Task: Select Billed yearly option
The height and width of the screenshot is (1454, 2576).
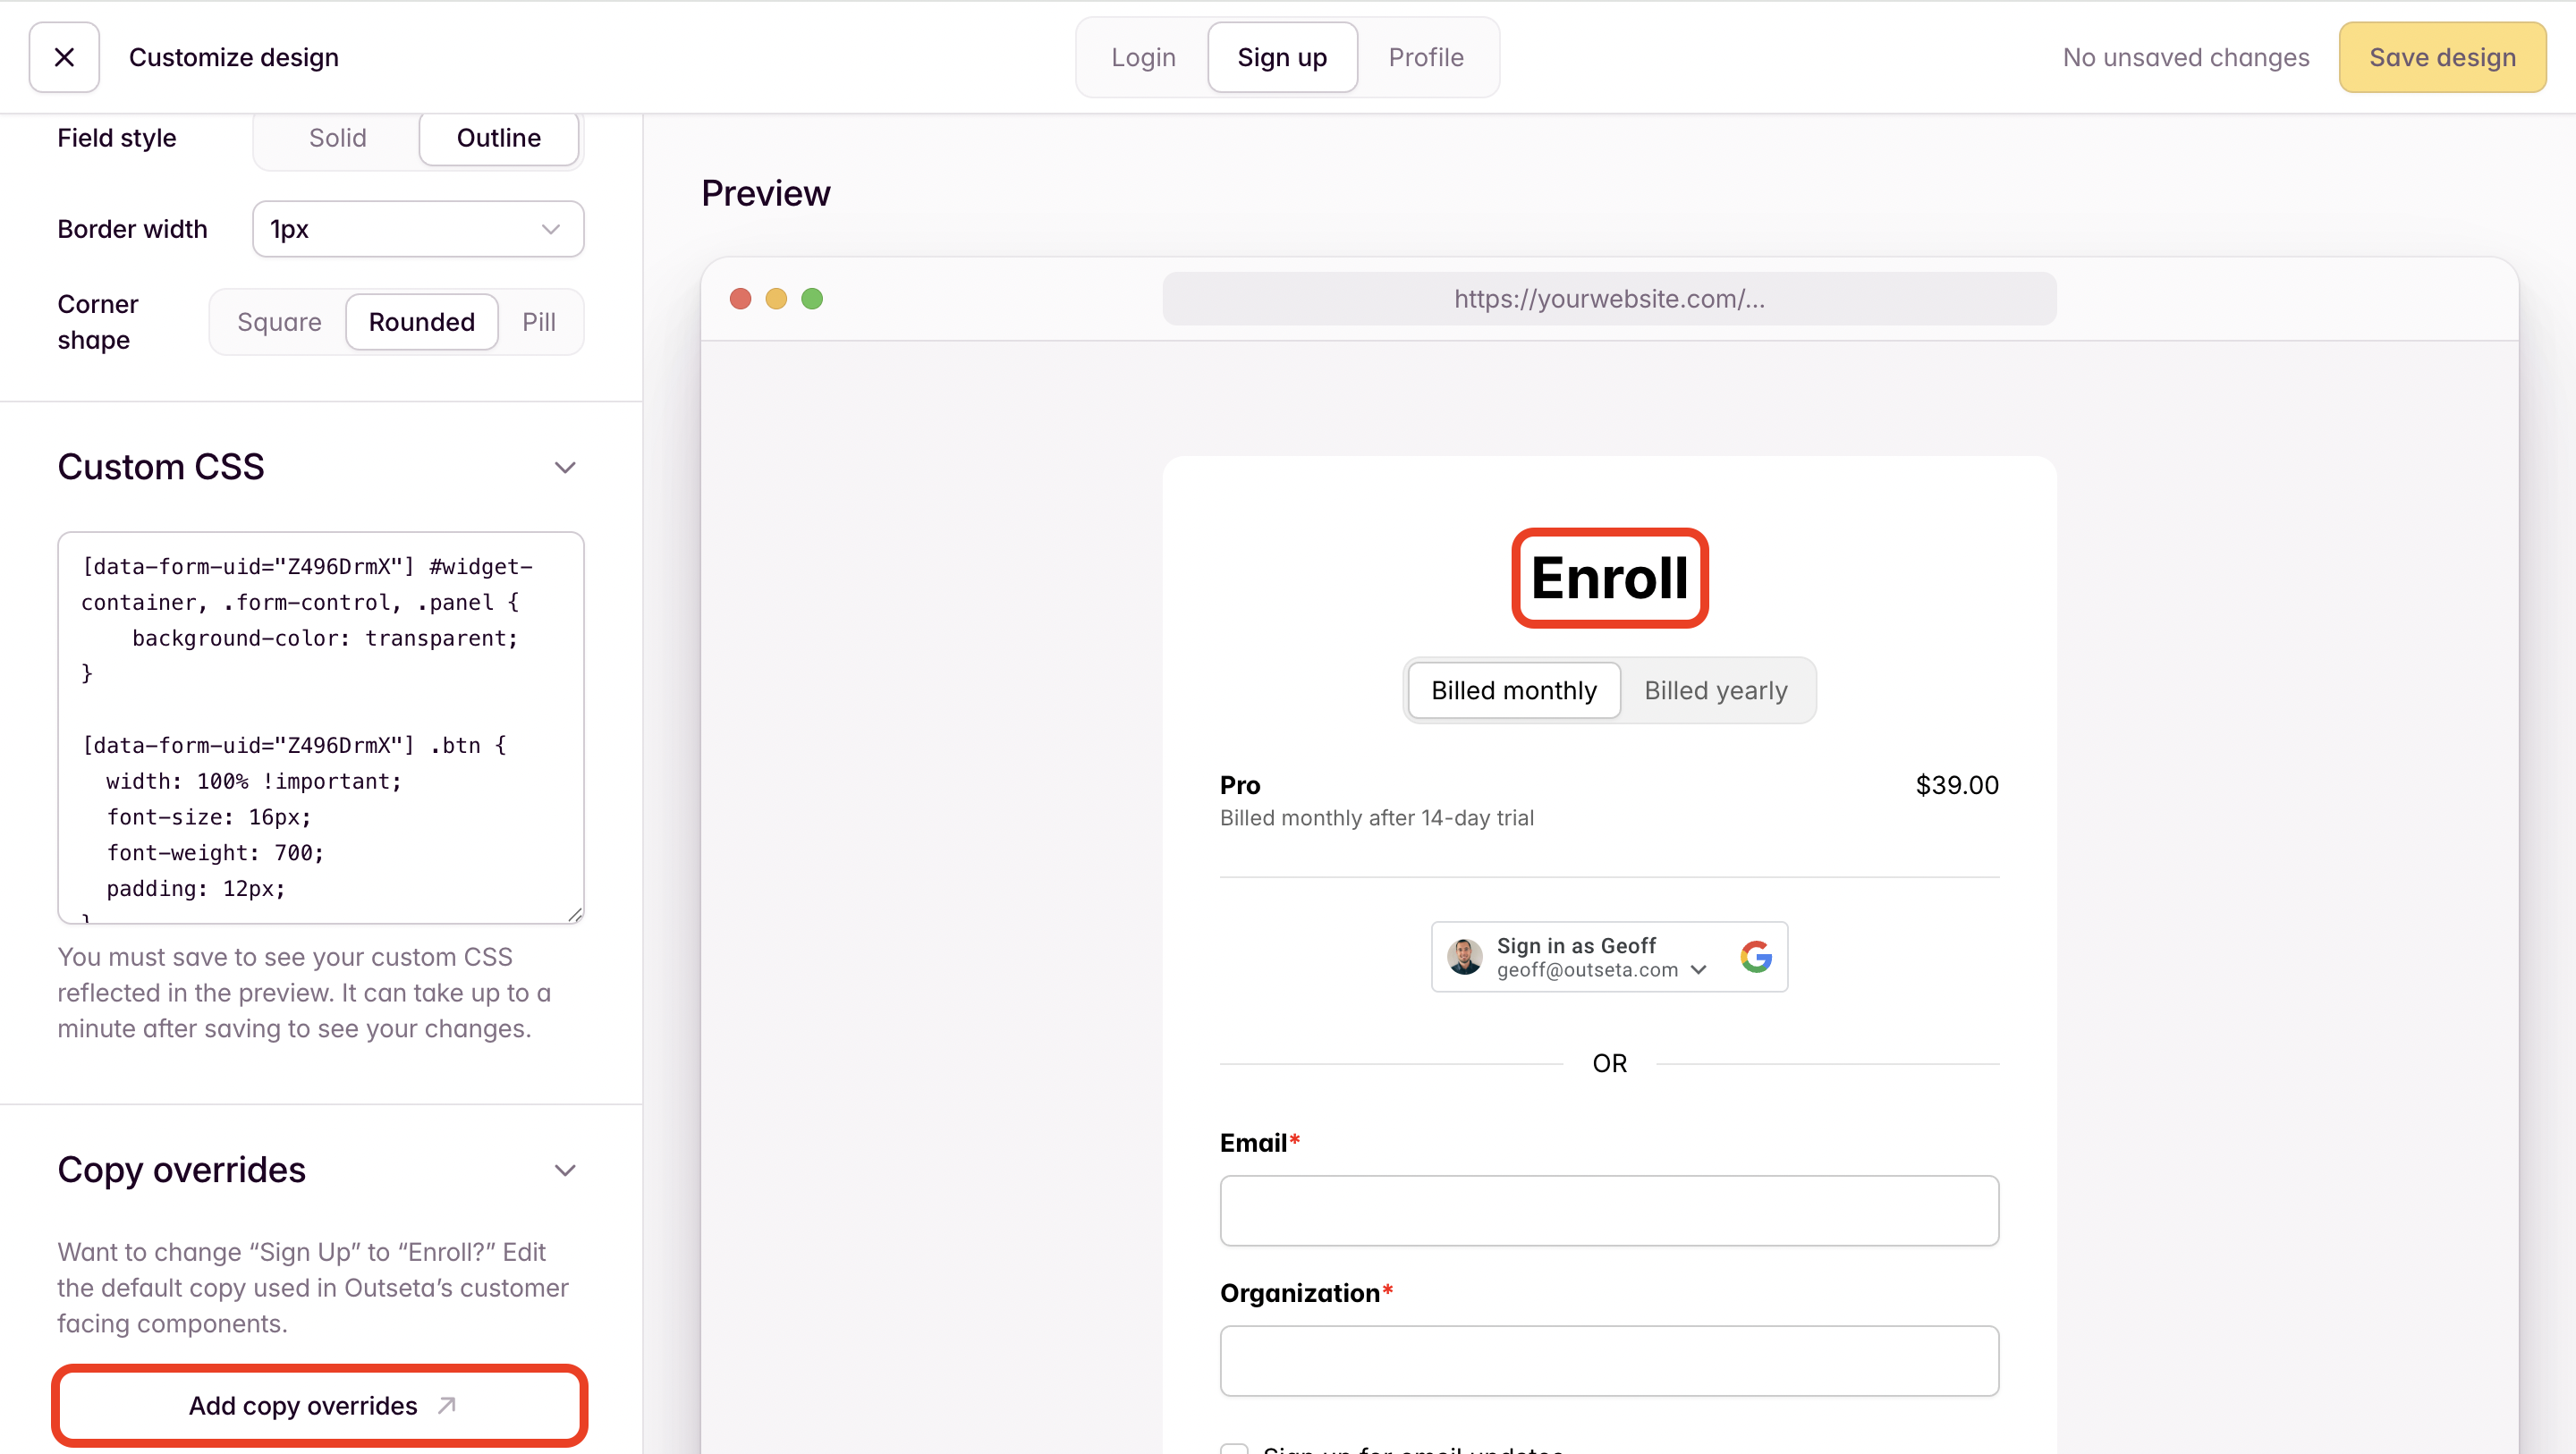Action: coord(1716,691)
